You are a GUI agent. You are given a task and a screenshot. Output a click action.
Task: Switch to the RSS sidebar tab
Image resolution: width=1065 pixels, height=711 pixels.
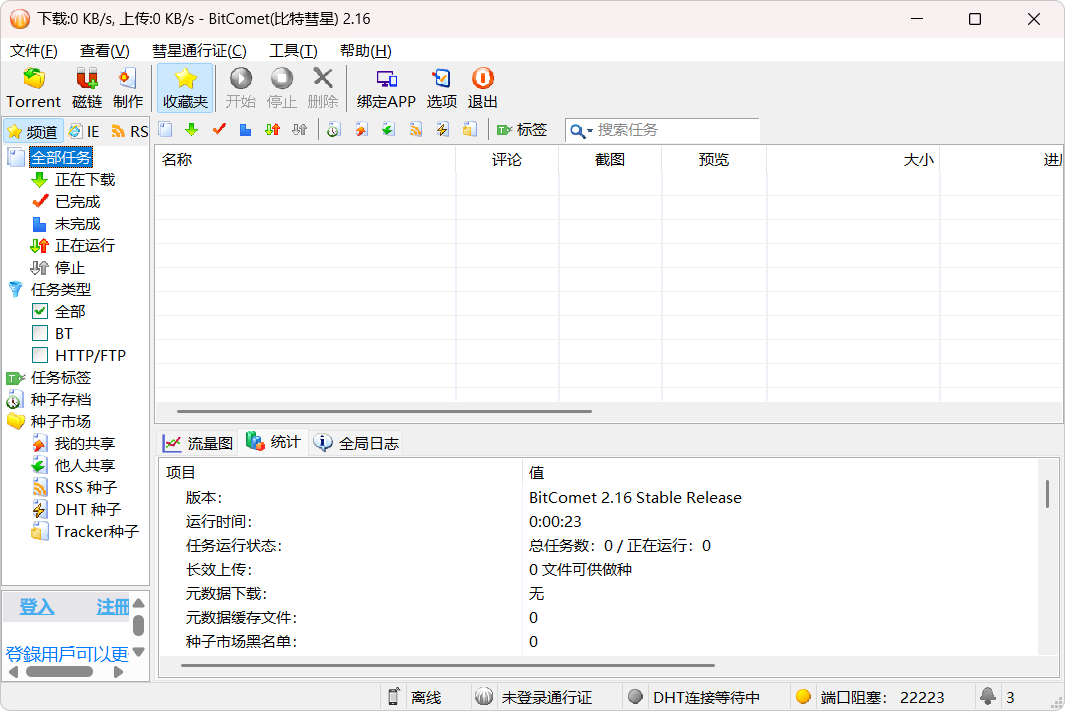(129, 131)
